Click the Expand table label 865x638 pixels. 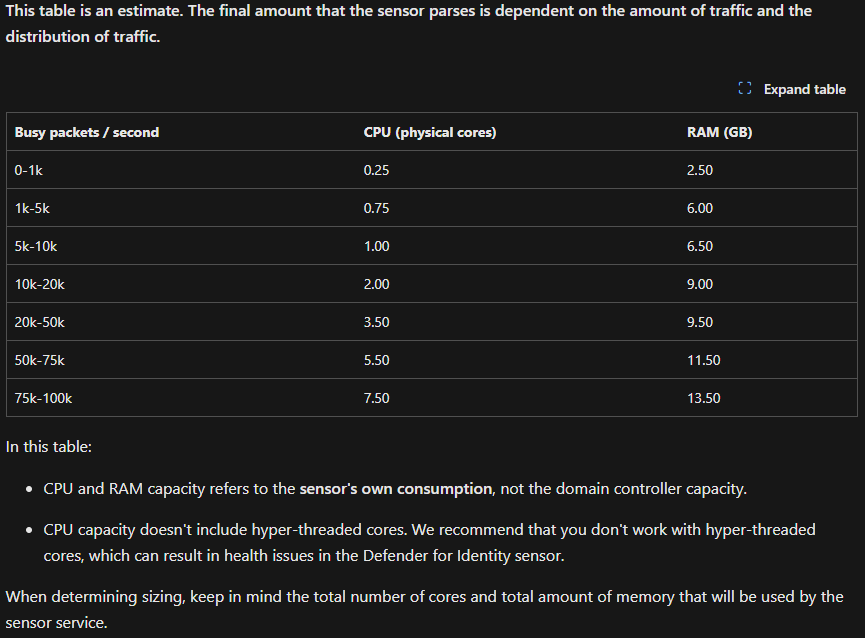804,89
